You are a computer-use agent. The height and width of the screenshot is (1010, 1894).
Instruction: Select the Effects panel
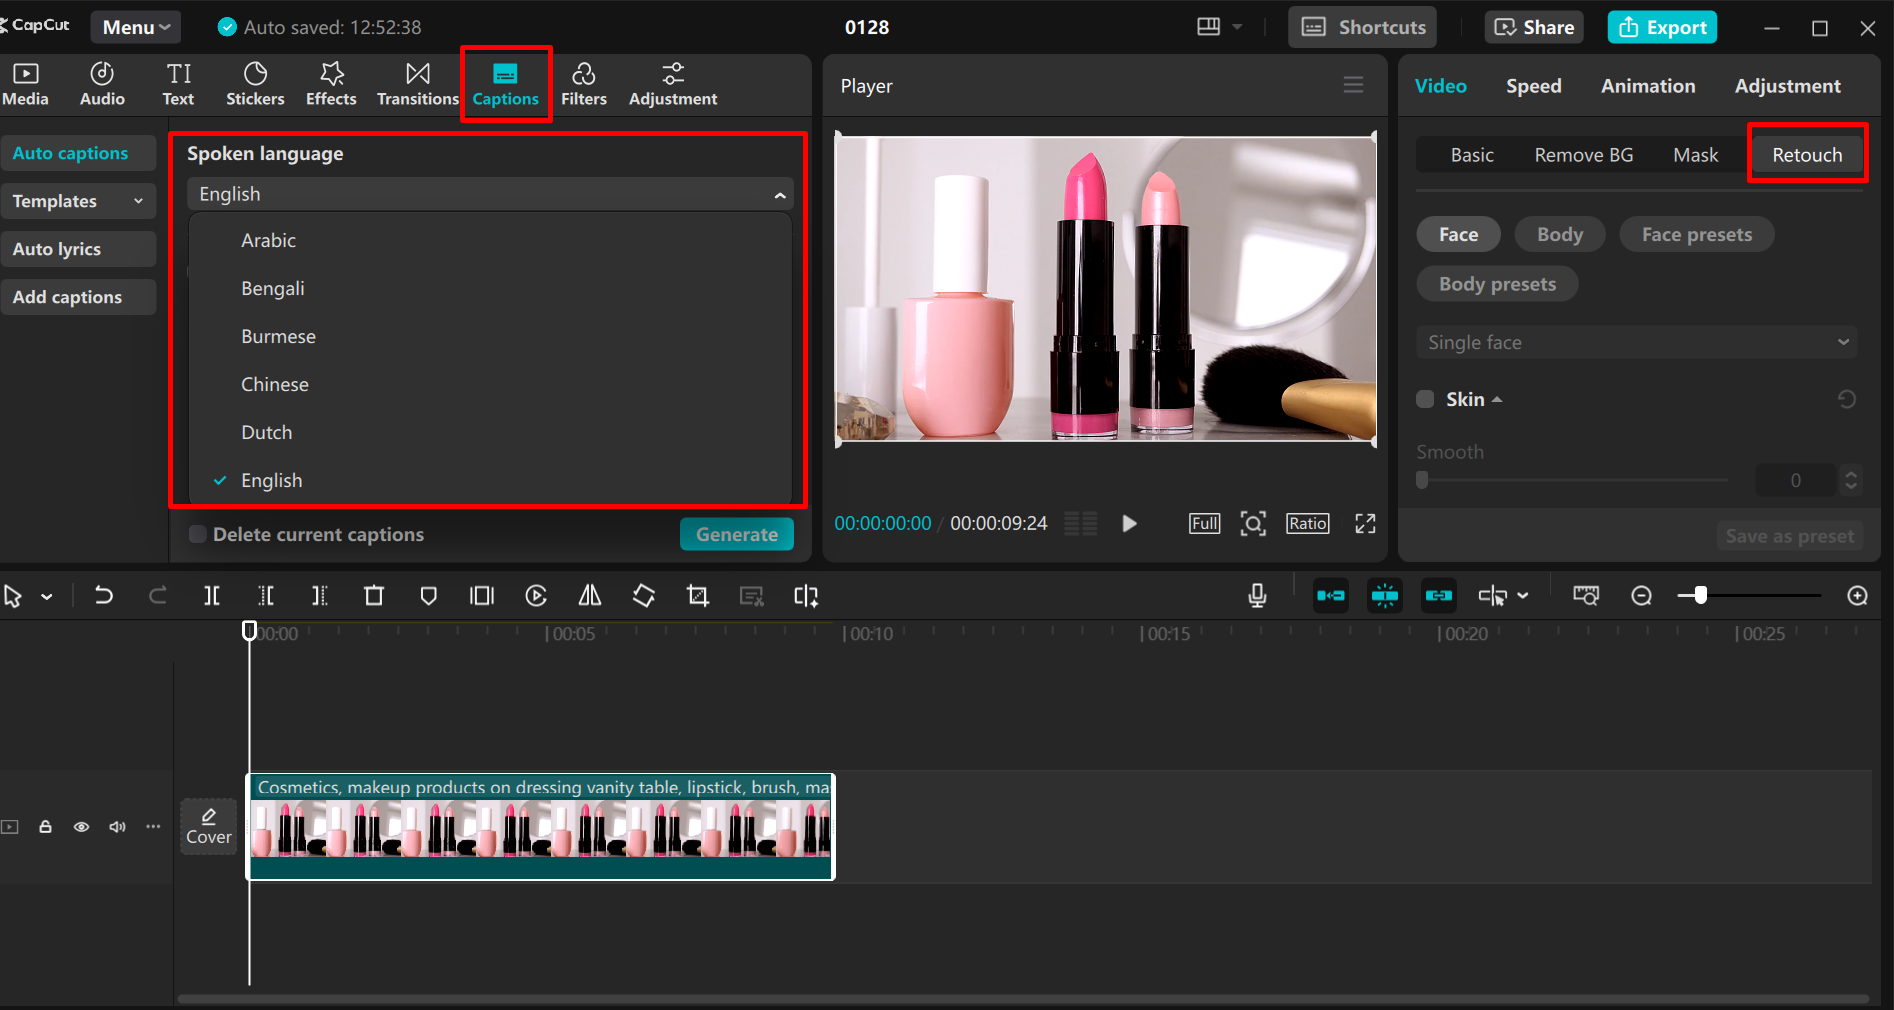click(330, 83)
